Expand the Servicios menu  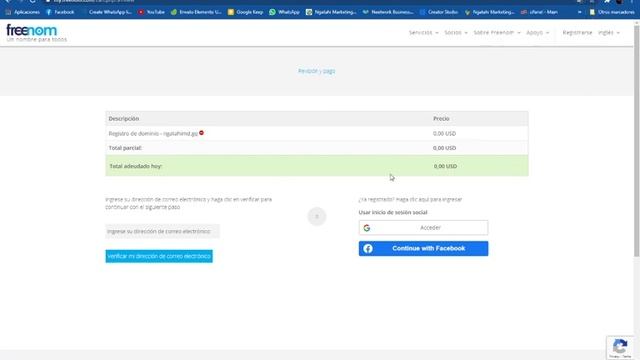point(424,32)
